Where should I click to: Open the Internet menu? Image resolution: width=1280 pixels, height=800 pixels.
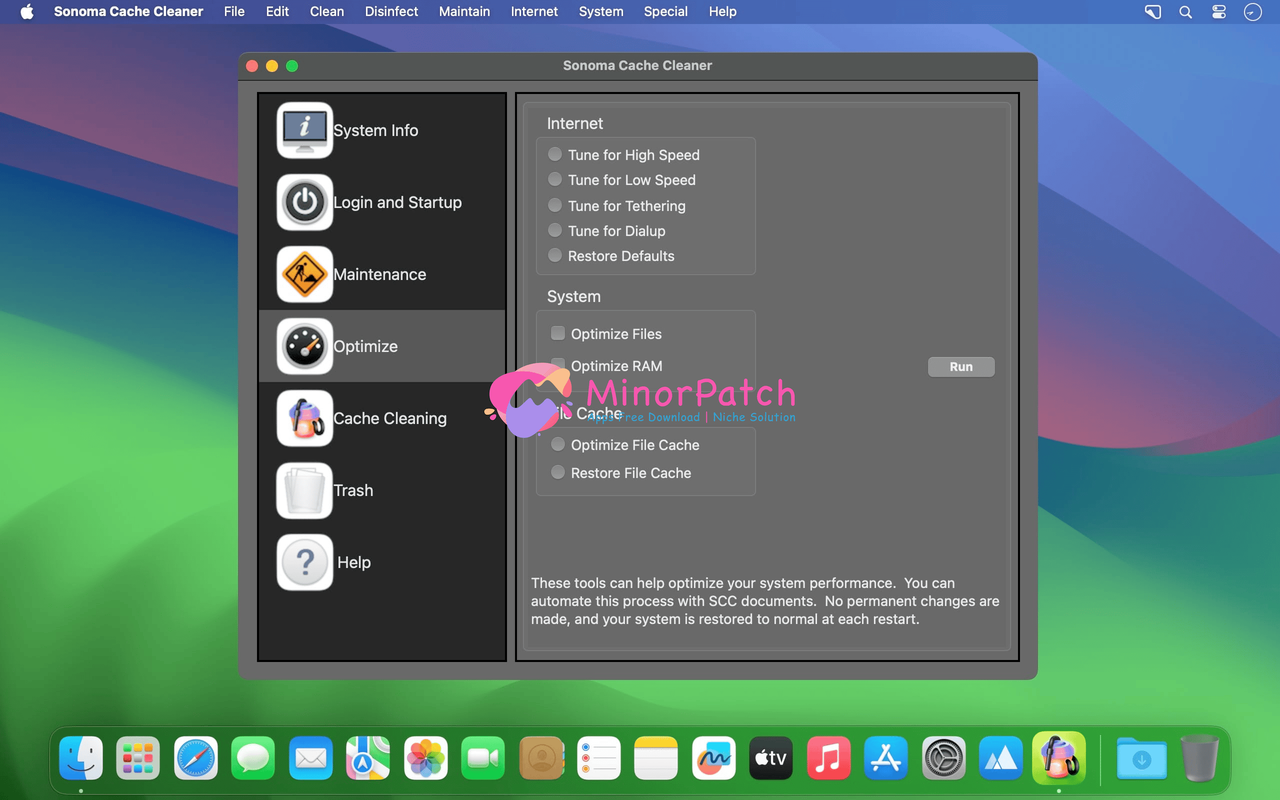535,12
